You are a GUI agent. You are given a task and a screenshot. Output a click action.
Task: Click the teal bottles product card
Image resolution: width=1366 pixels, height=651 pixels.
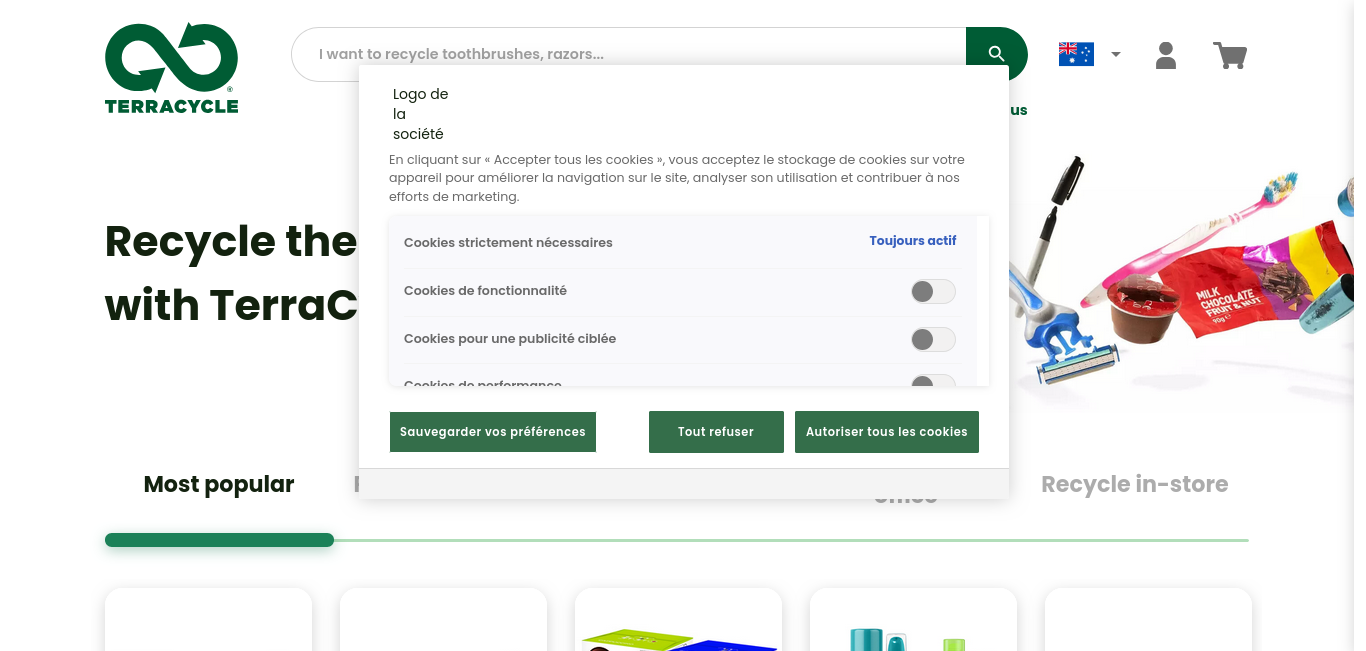pos(913,620)
